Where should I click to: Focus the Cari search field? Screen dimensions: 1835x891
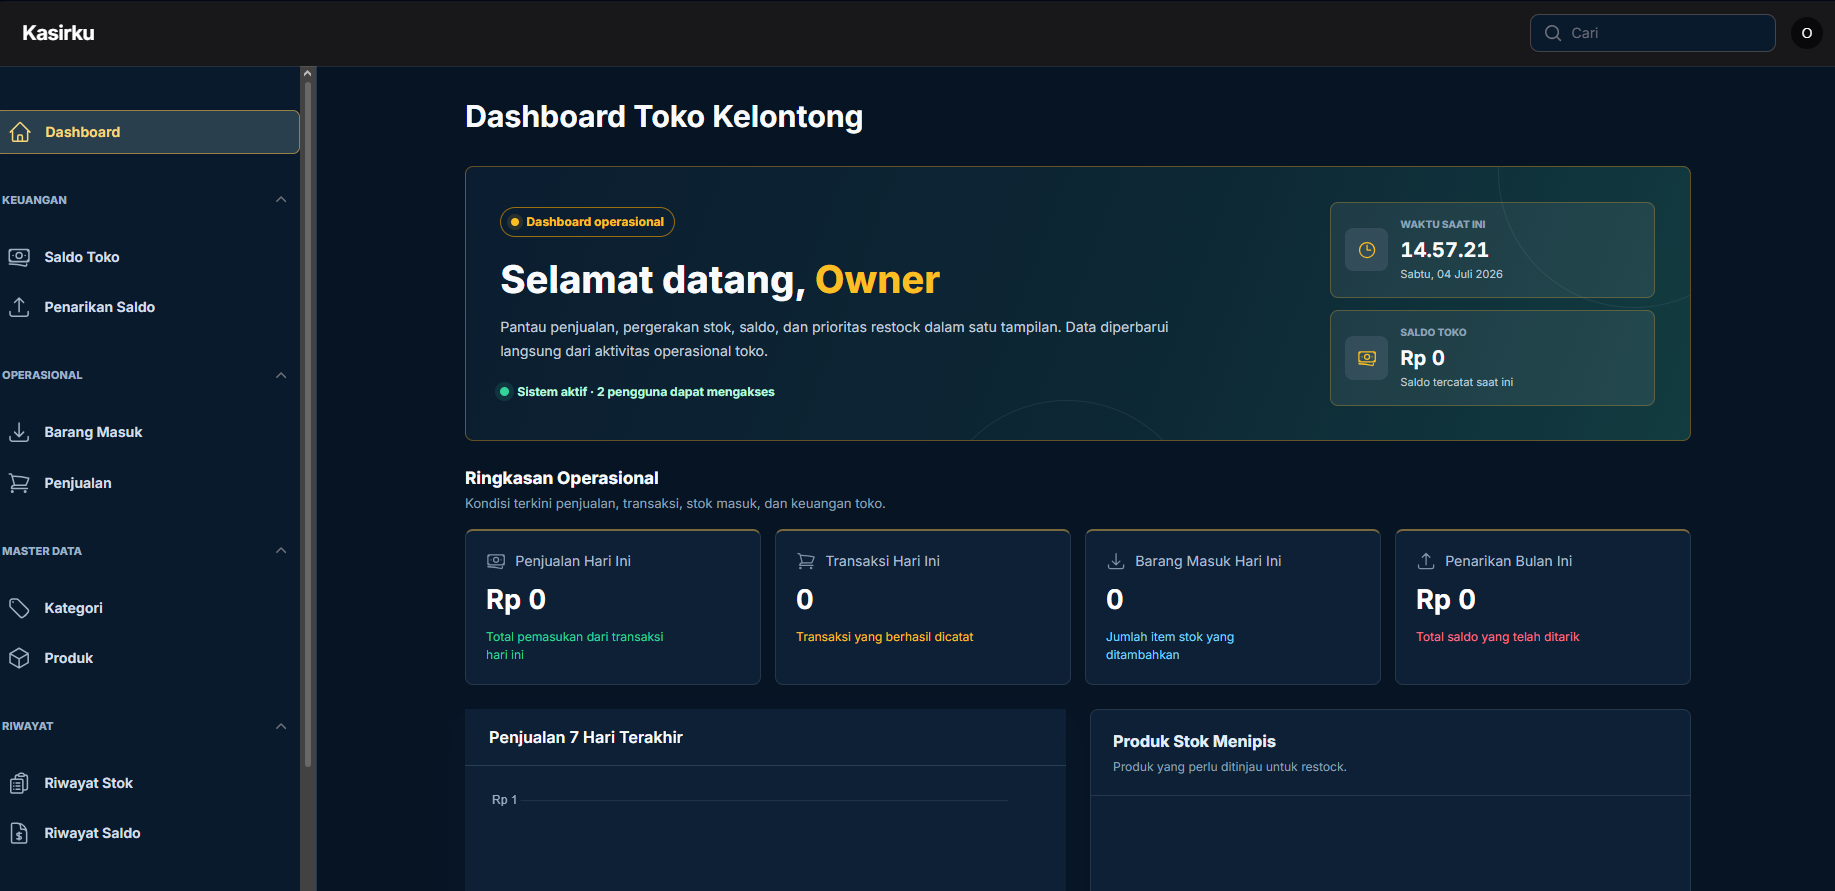[1653, 33]
